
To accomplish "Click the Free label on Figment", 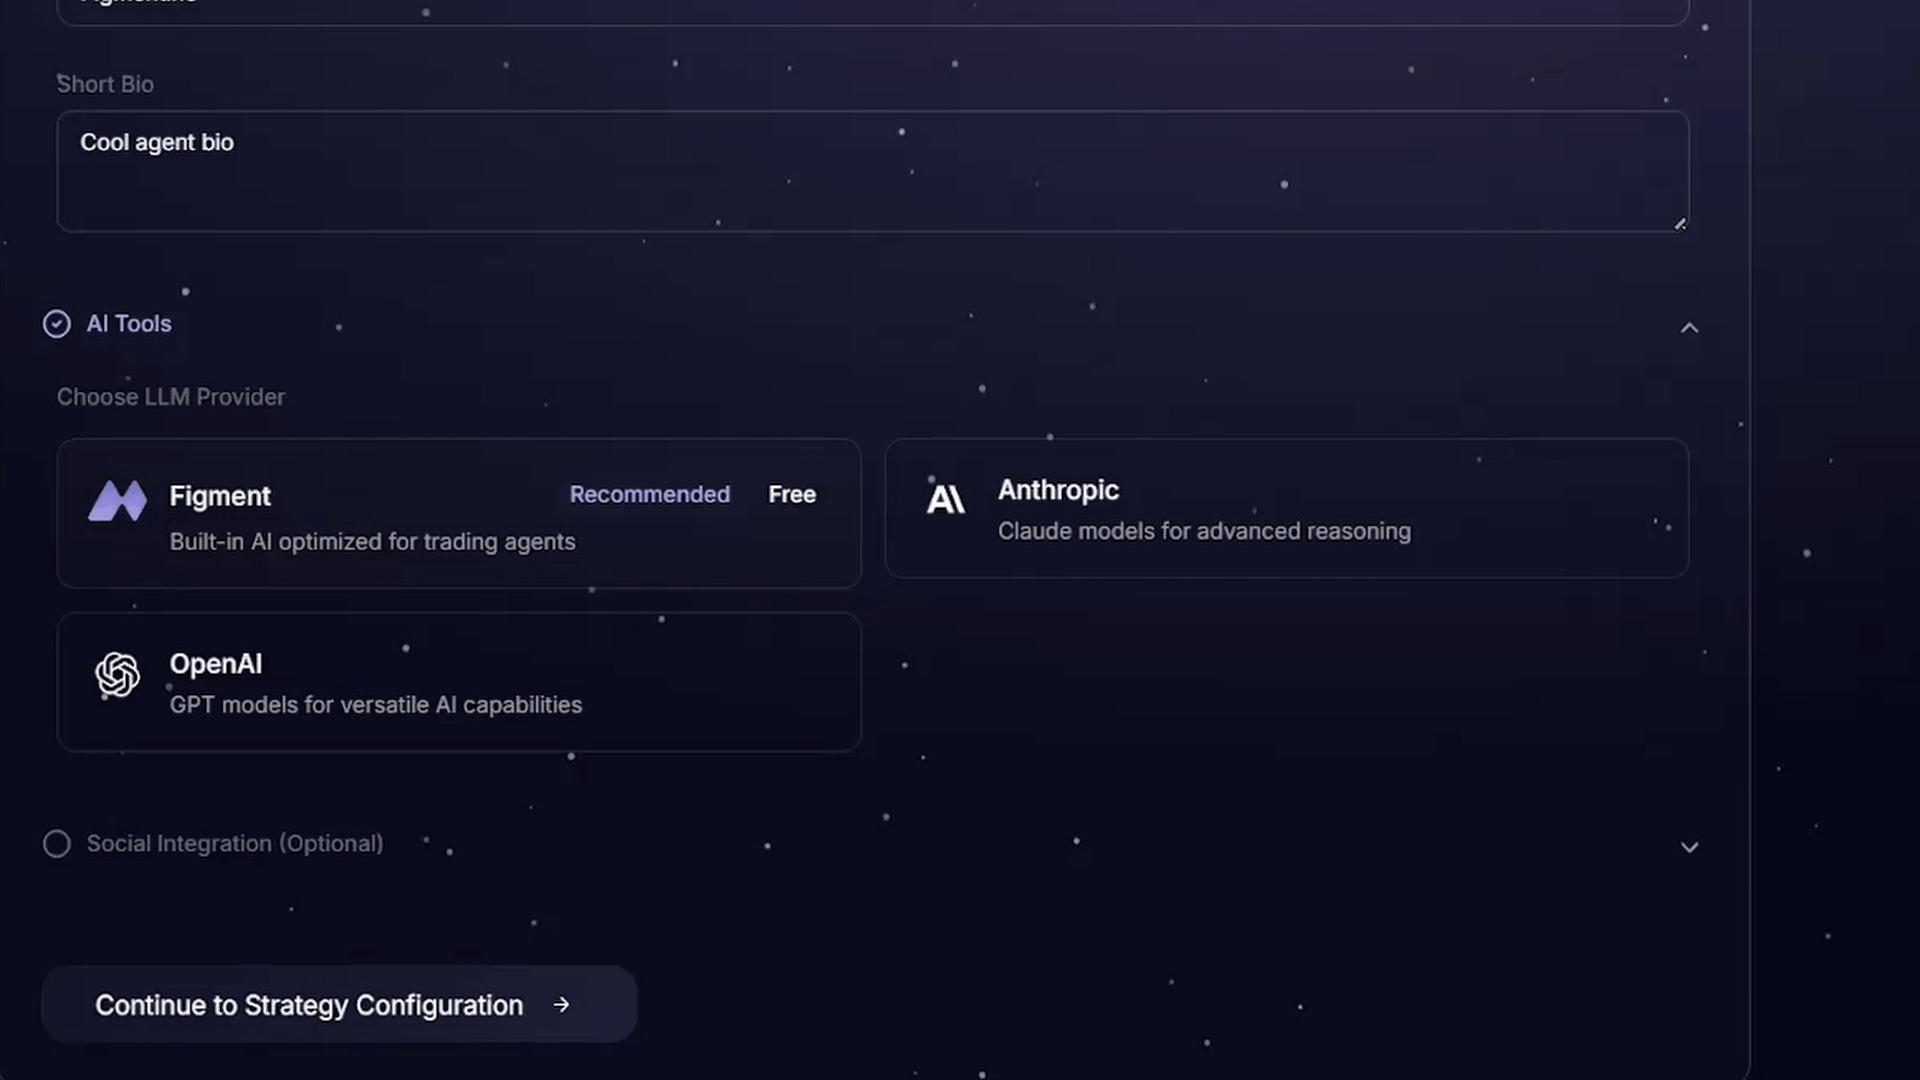I will point(791,495).
